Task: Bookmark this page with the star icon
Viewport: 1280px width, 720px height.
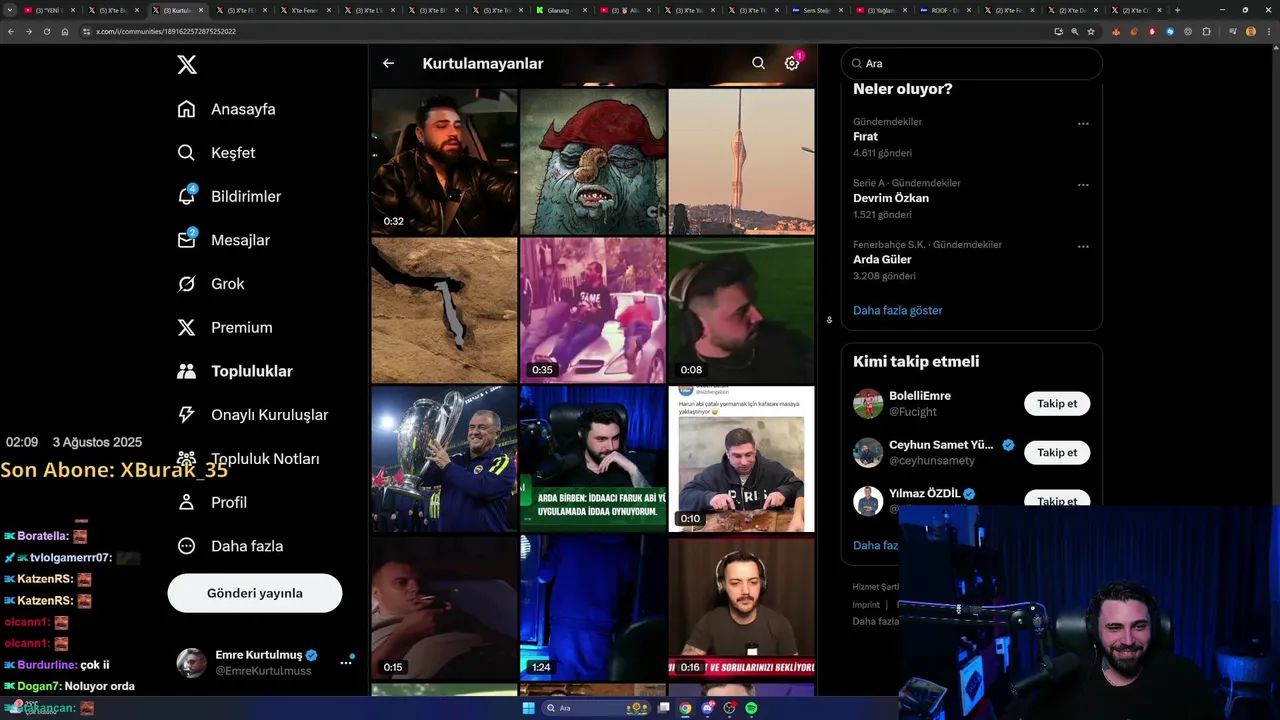Action: coord(1091,31)
